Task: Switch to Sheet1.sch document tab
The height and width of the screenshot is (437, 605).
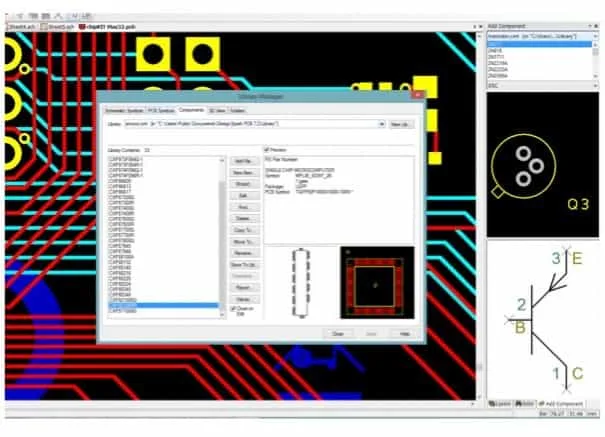Action: [x=20, y=26]
